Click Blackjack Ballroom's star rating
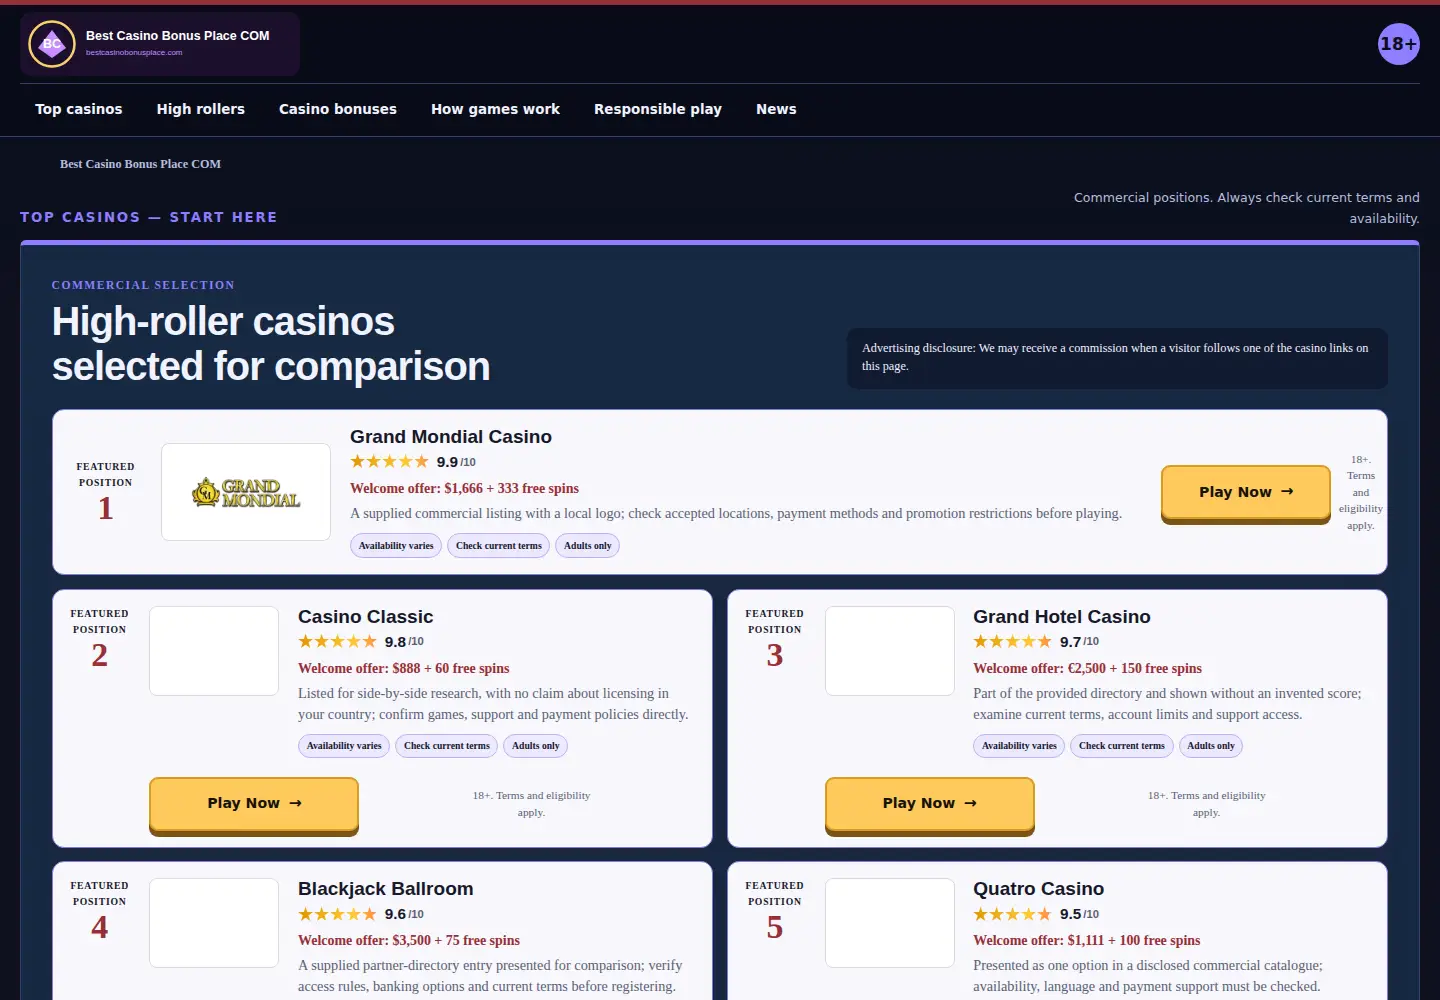Screen dimensions: 1440x1000 (x=337, y=914)
